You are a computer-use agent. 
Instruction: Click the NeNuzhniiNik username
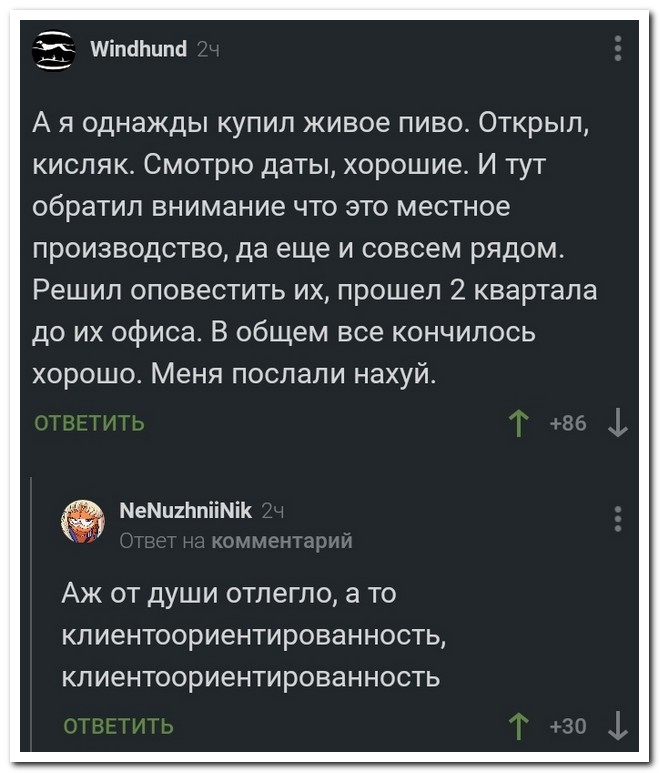click(186, 511)
